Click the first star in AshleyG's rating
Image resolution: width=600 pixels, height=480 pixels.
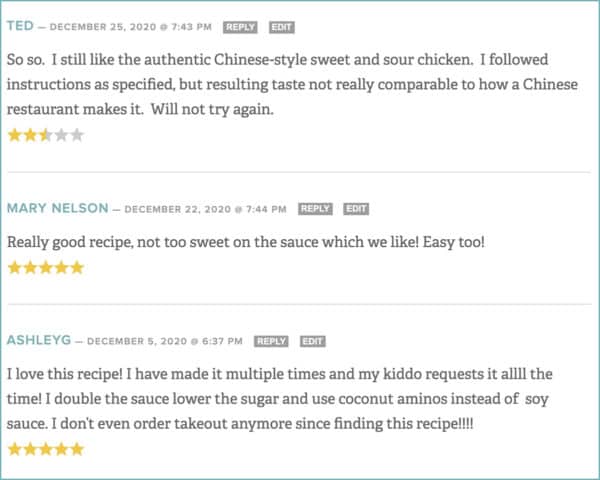pyautogui.click(x=14, y=449)
